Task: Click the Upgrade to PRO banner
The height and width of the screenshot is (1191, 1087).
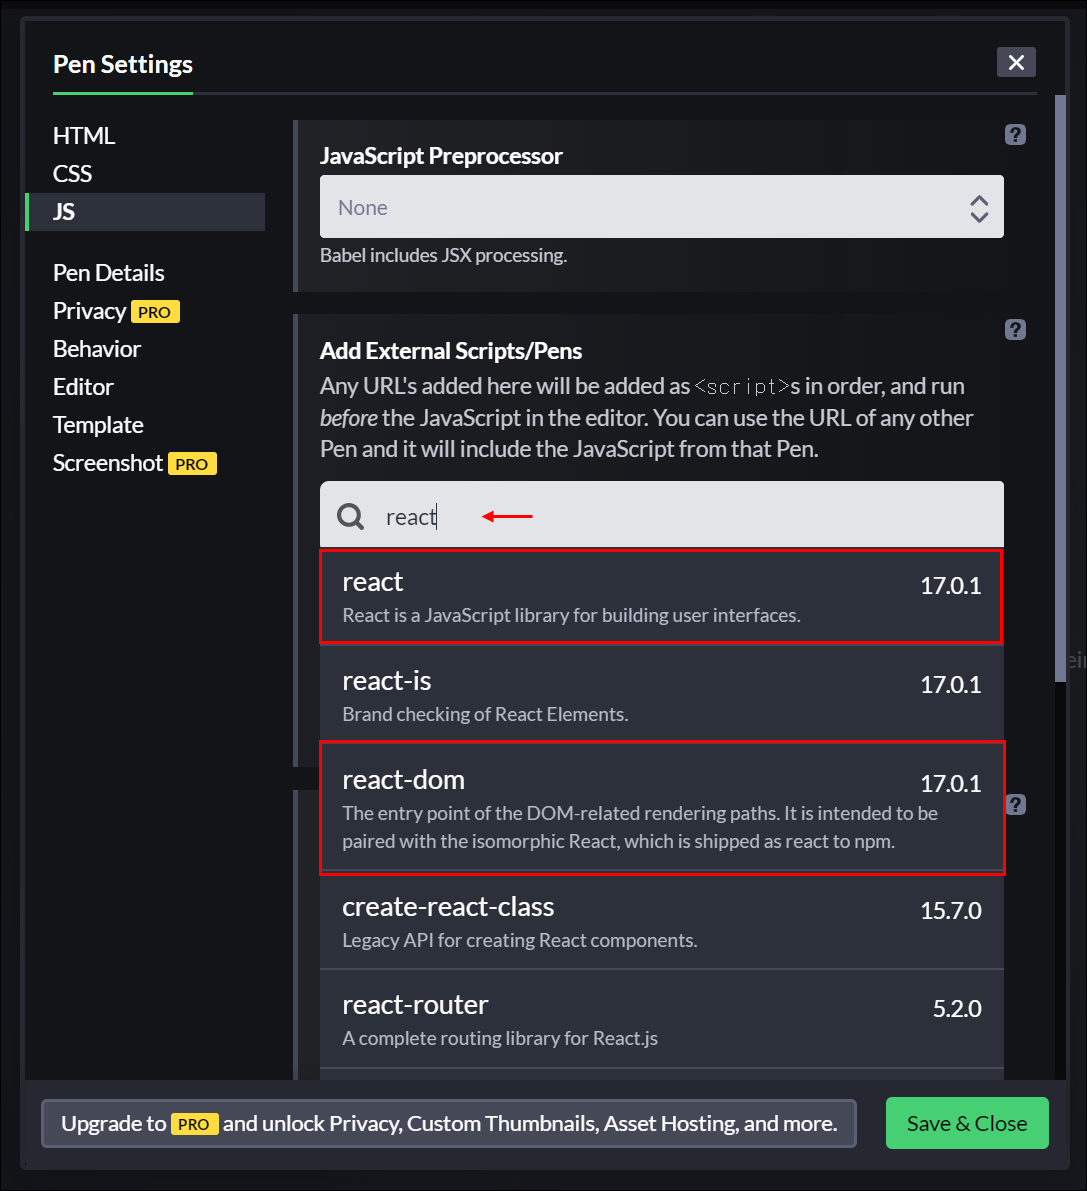Action: click(449, 1123)
